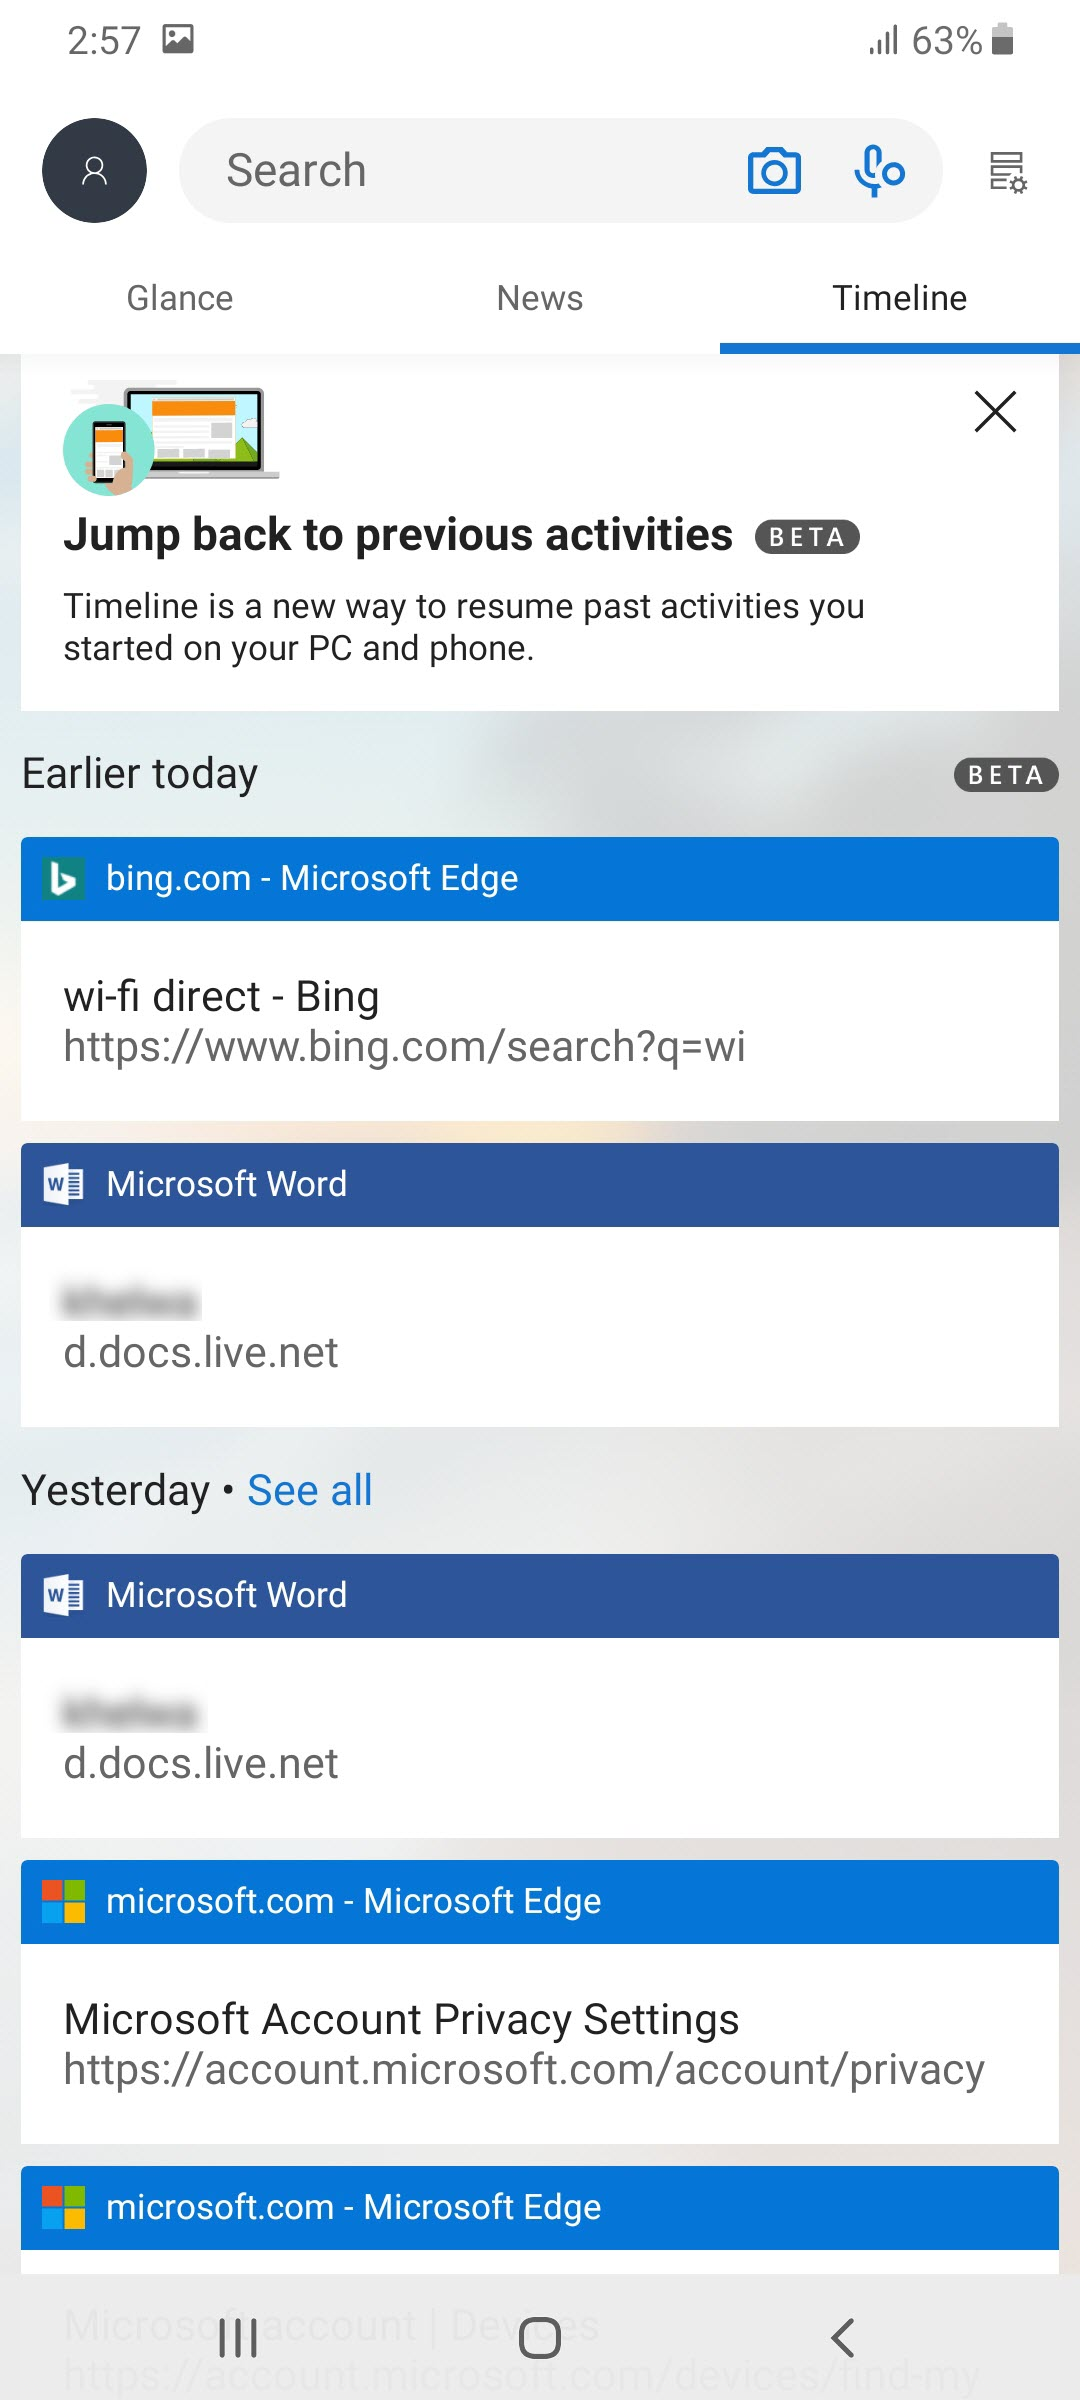The image size is (1080, 2400).
Task: Open feed settings icon beside search
Action: 1007,172
